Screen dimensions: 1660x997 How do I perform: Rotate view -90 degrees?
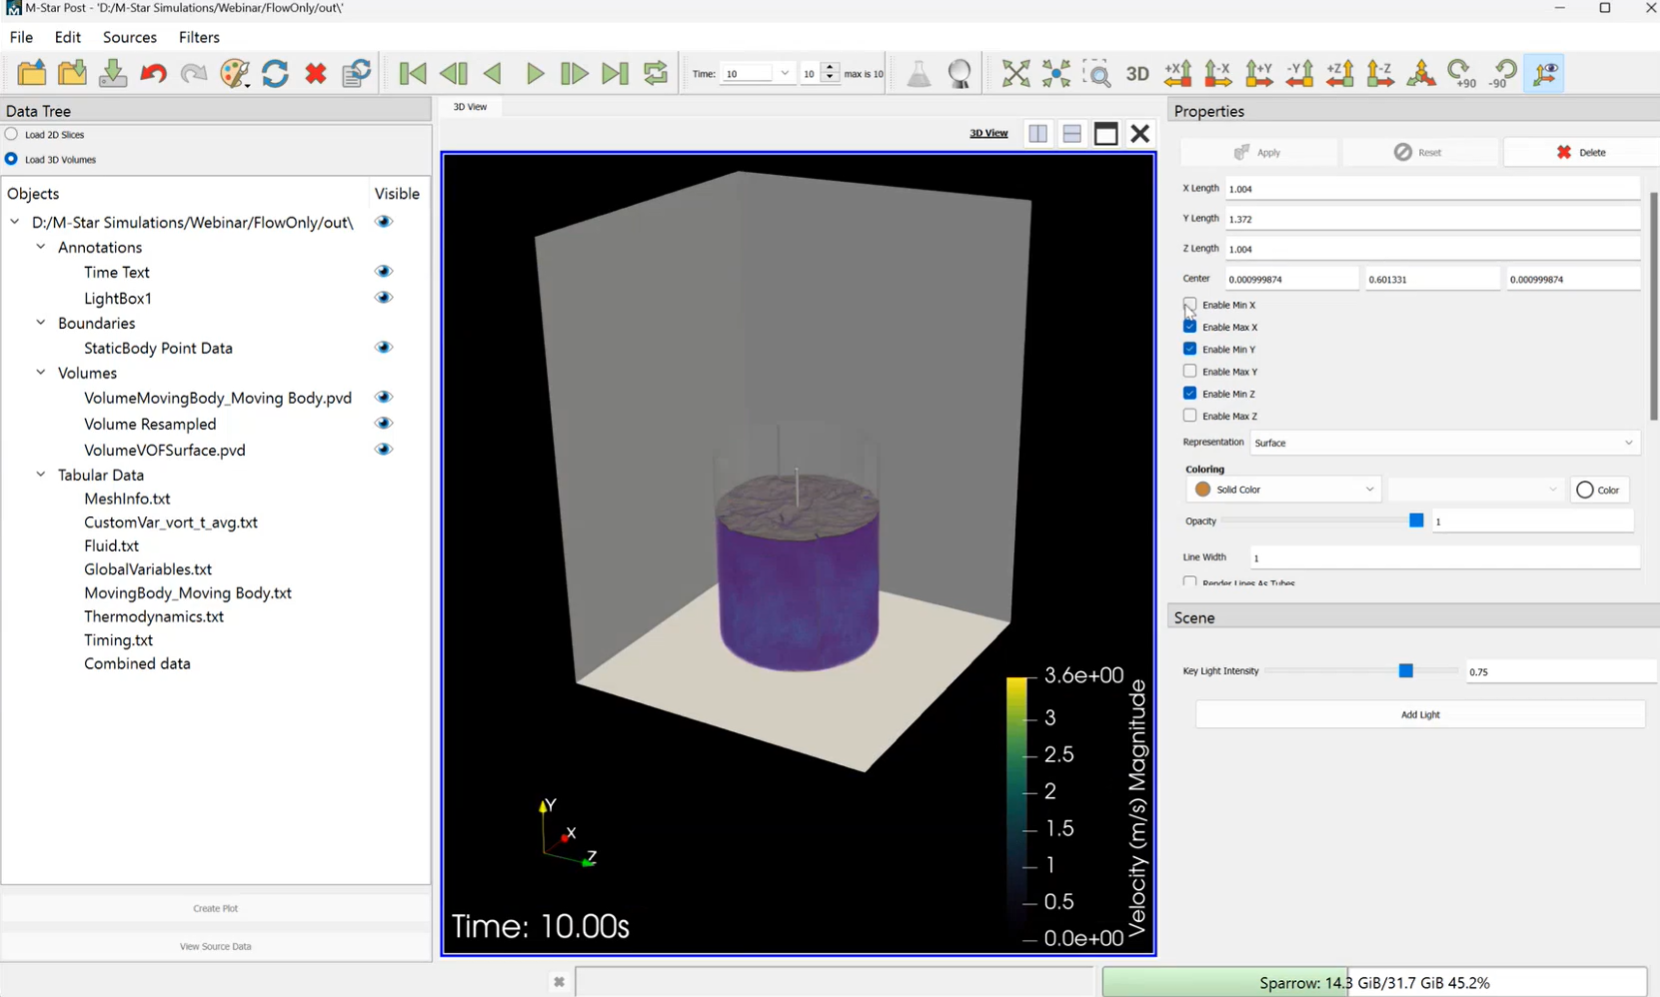click(x=1503, y=73)
